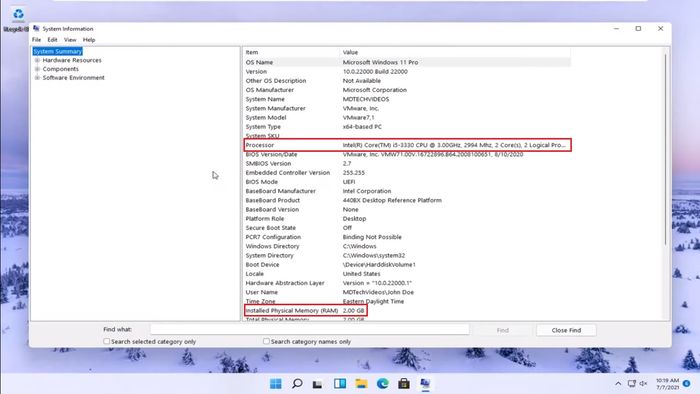Open the network status tray icon

[x=631, y=384]
